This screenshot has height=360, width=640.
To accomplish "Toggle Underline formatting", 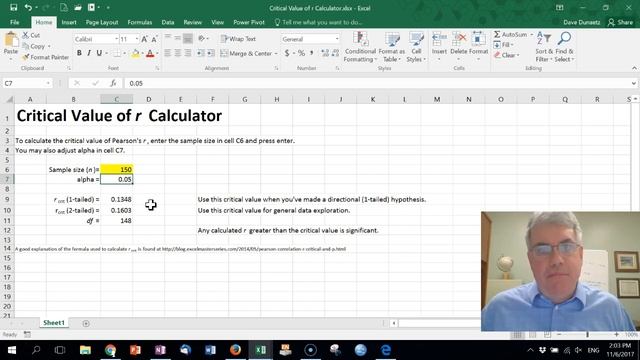I will point(99,53).
